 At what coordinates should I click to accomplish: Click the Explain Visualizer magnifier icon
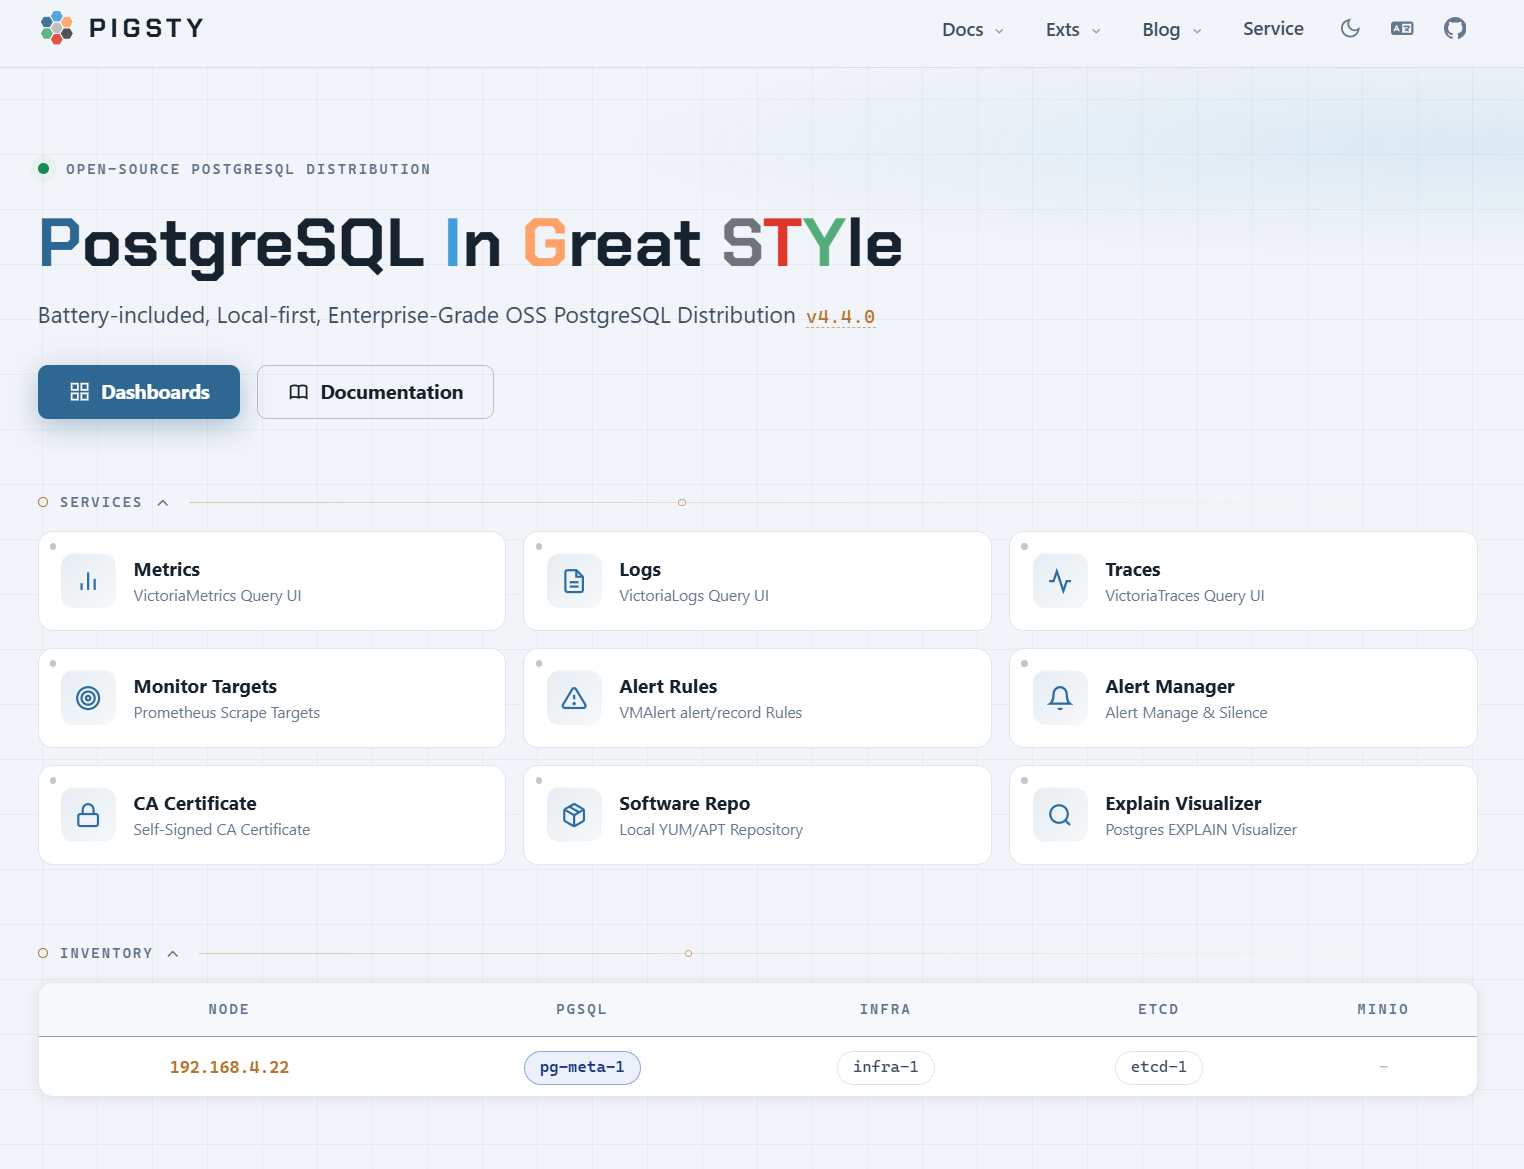point(1060,815)
